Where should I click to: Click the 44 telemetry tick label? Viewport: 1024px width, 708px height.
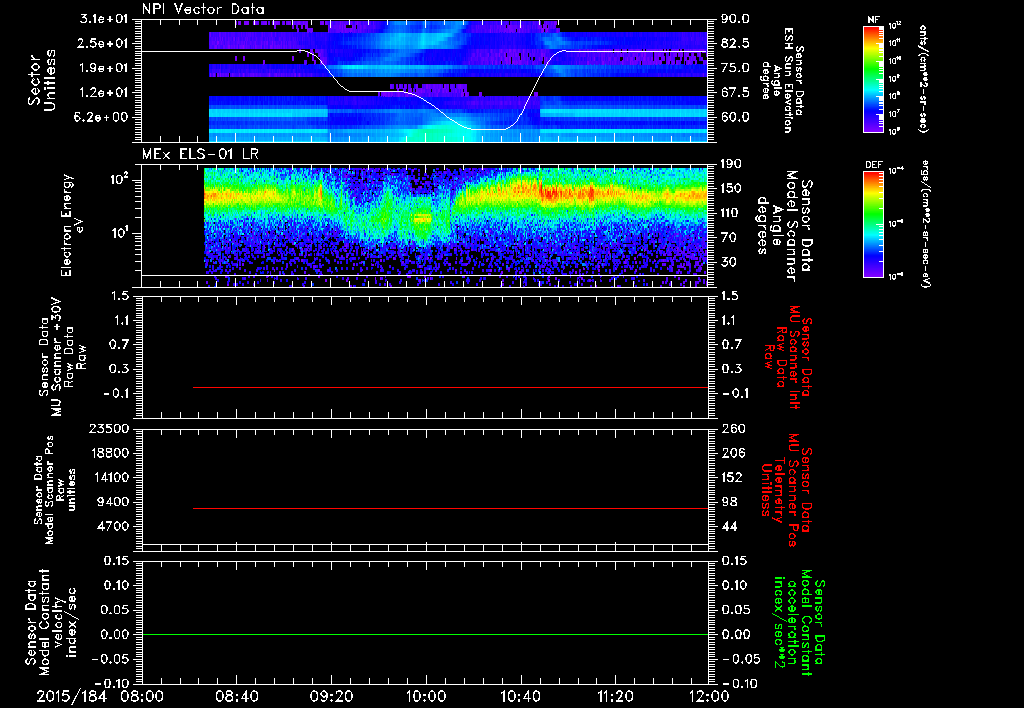pyautogui.click(x=729, y=526)
